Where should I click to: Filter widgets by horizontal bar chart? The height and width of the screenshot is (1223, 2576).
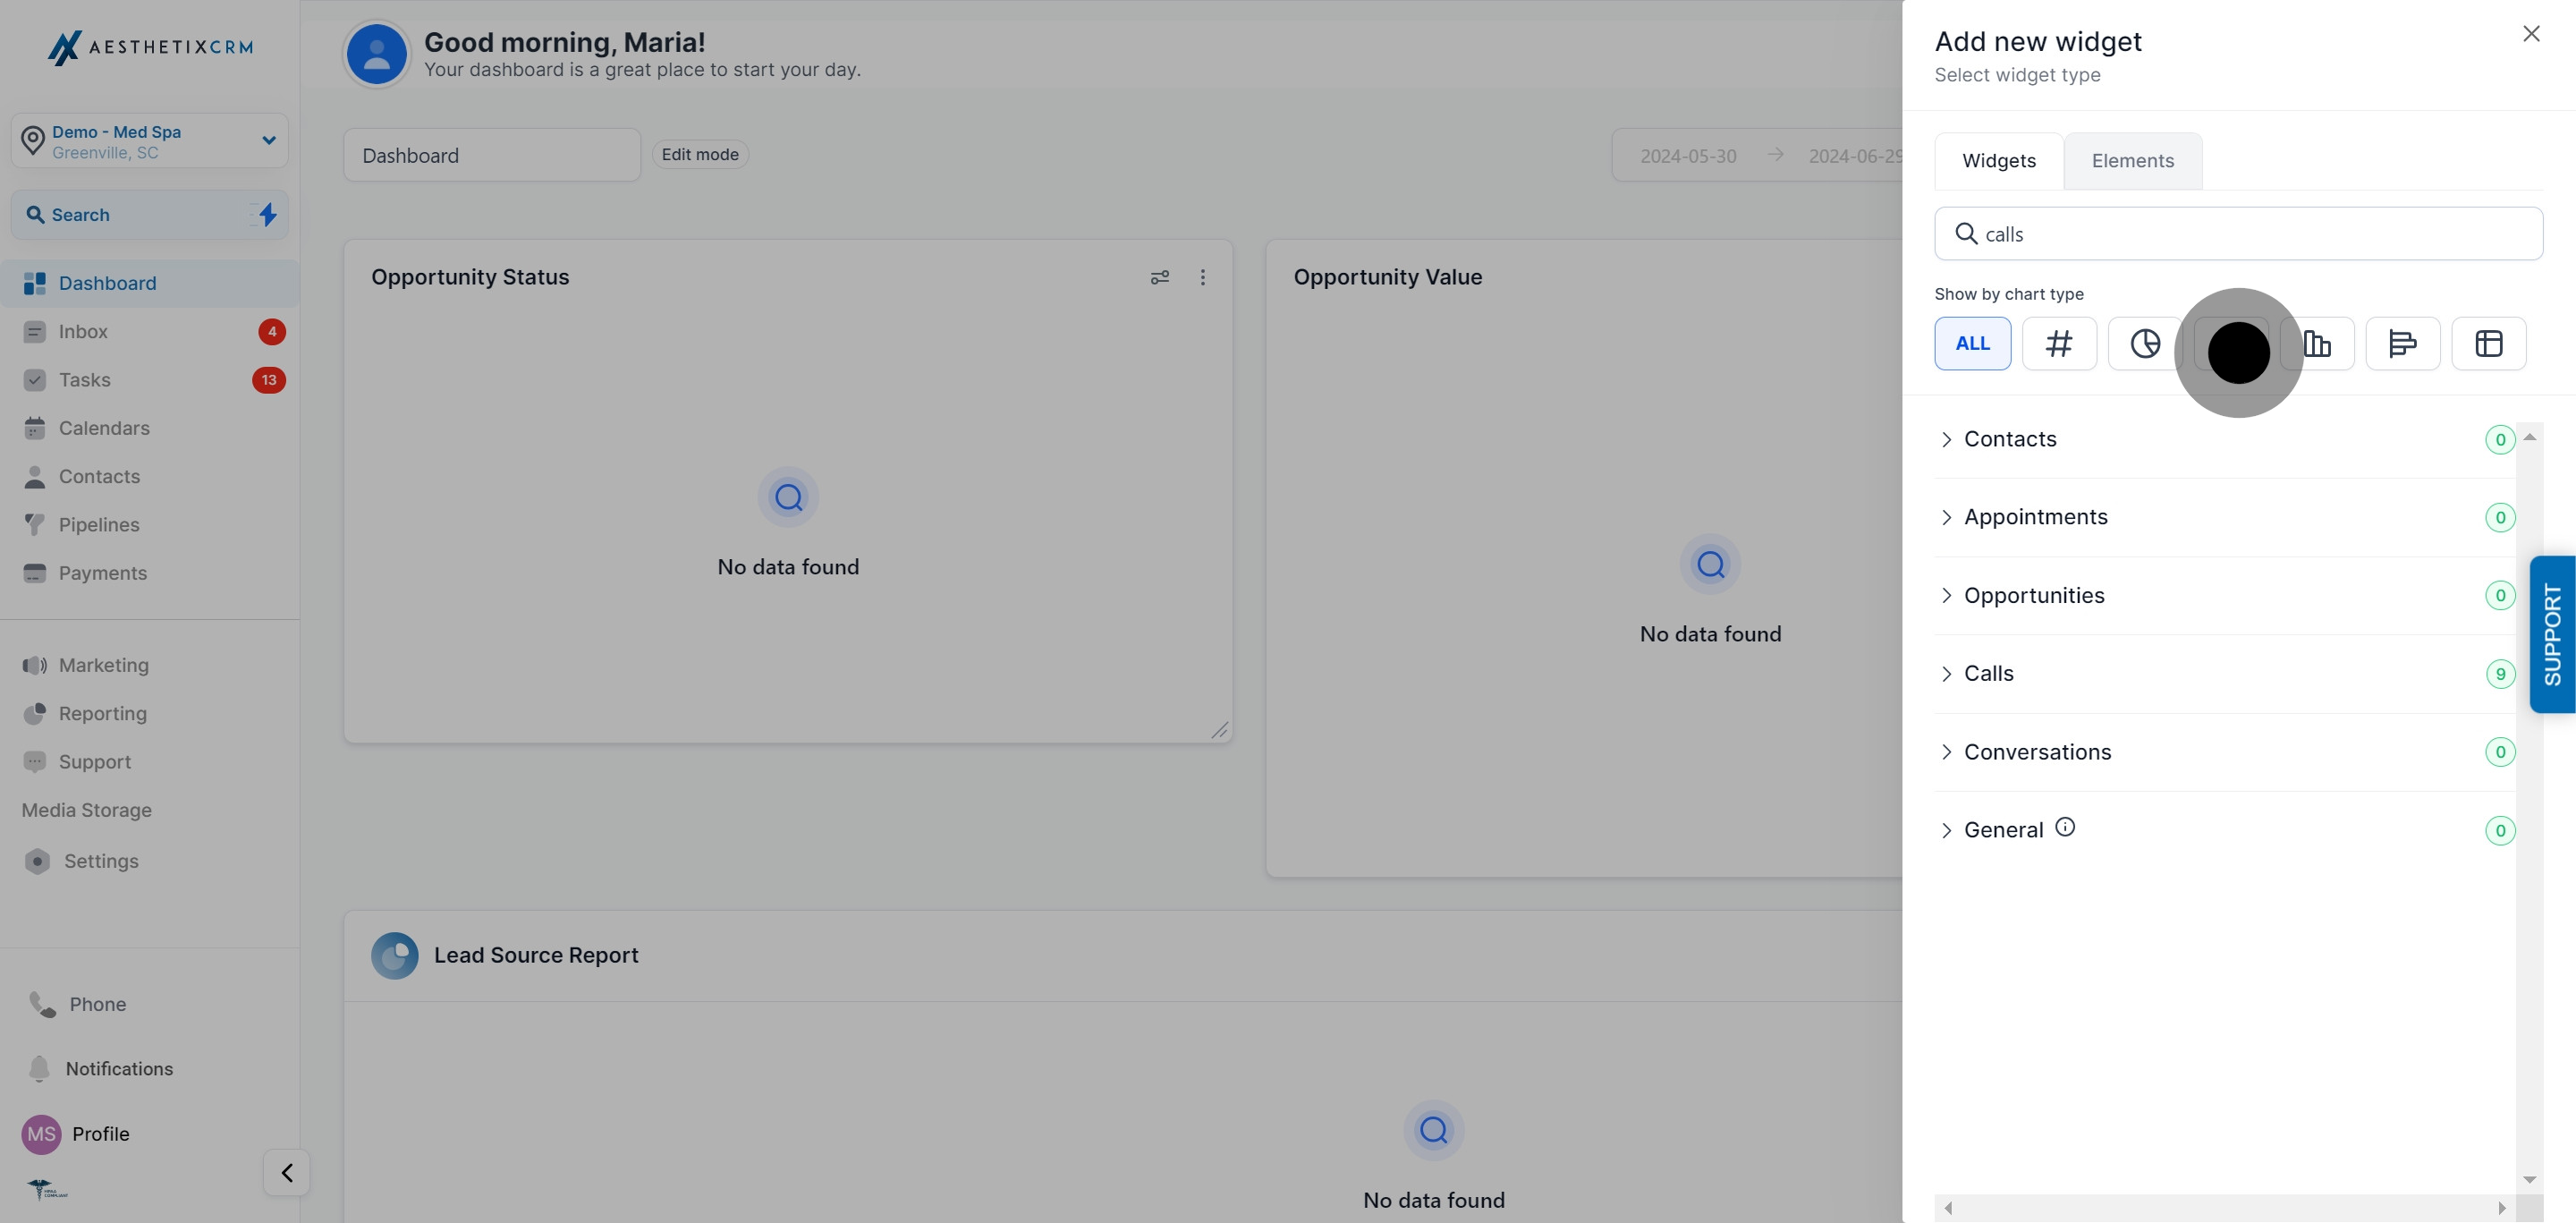click(x=2402, y=343)
